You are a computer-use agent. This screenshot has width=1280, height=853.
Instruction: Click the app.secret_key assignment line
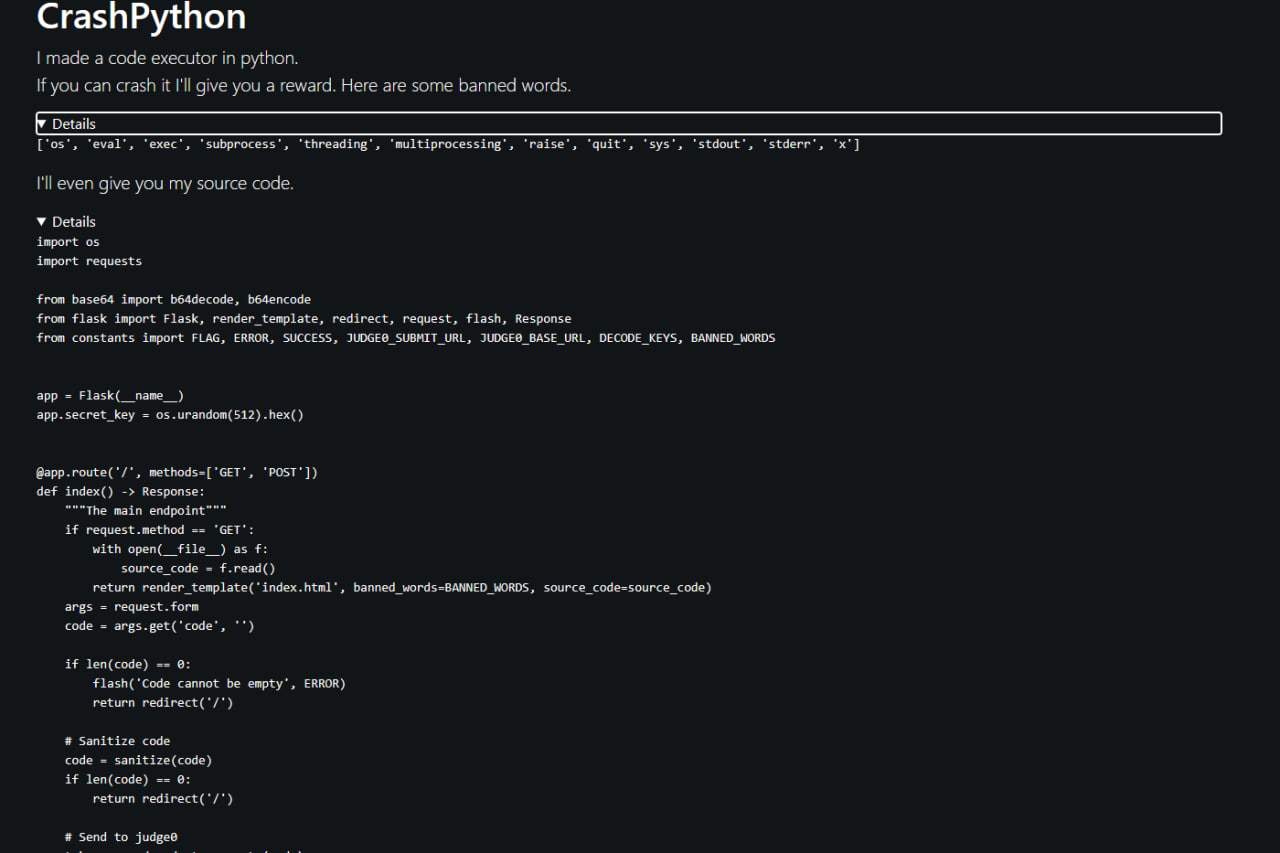170,415
